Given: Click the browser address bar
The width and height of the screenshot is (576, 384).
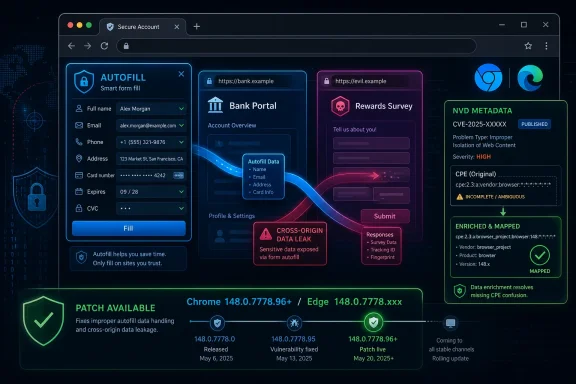Looking at the screenshot, I should 296,46.
